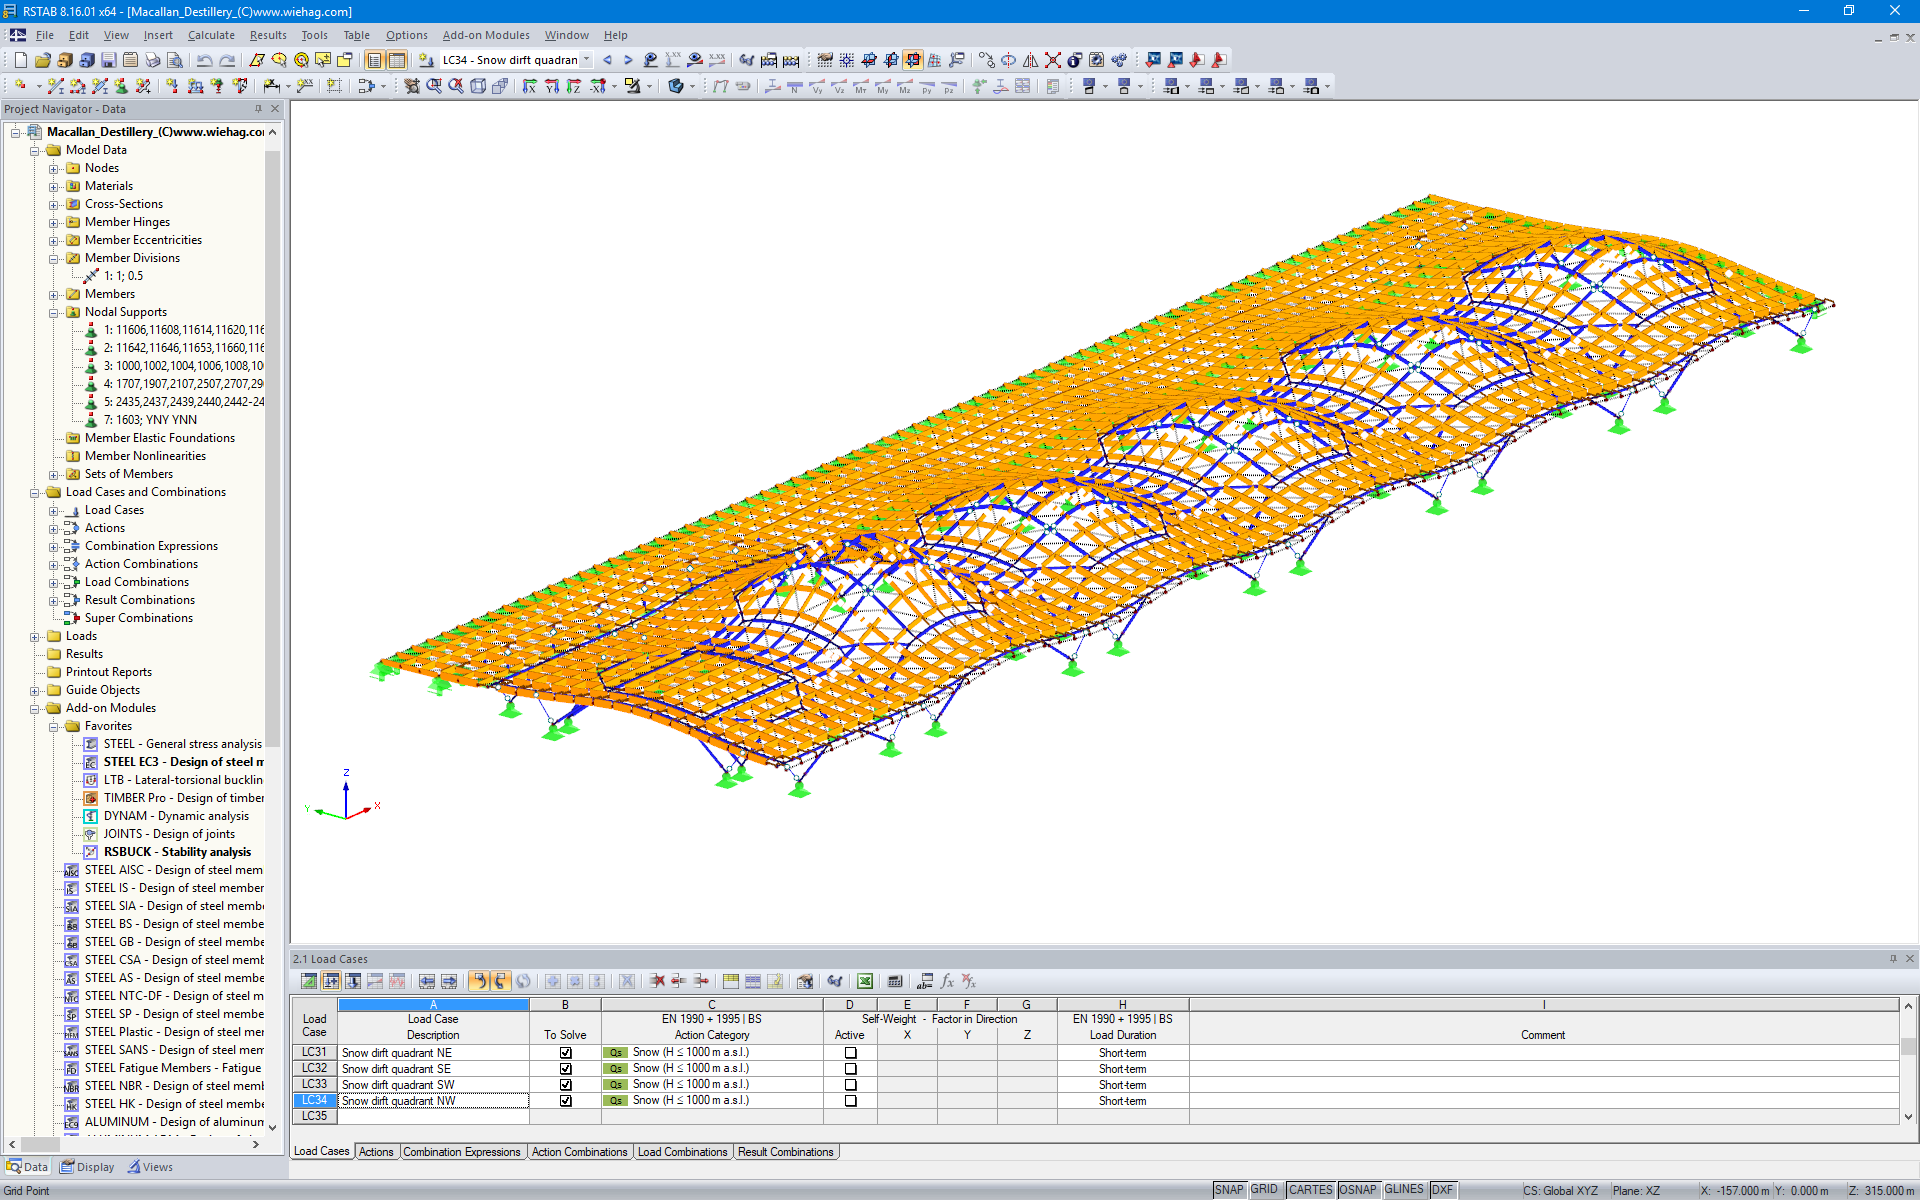This screenshot has width=1920, height=1200.
Task: Uncheck To Solve for Snow dirft quadrant SE
Action: [565, 1068]
